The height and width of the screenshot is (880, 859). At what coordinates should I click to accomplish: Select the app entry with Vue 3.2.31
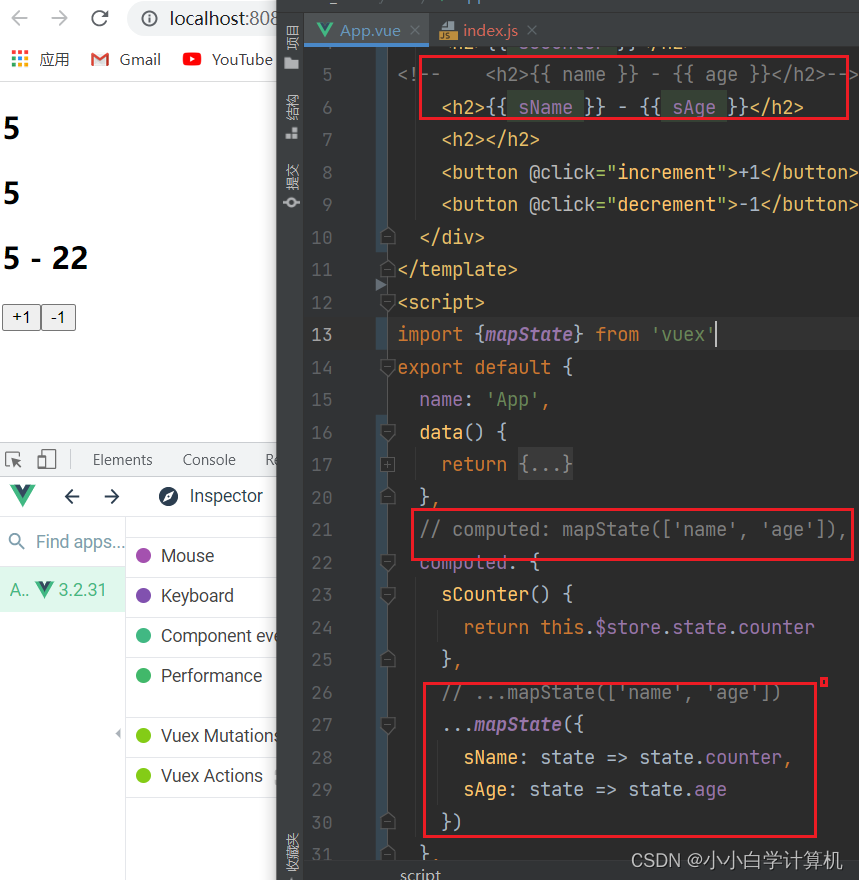[x=62, y=589]
